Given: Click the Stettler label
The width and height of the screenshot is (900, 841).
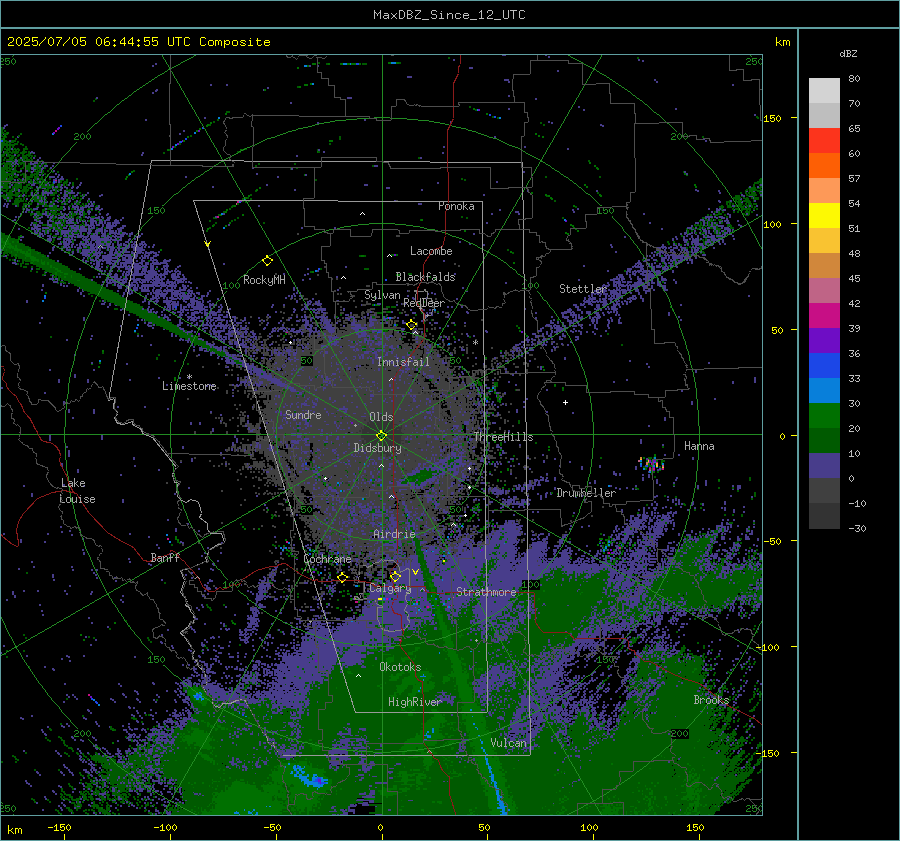Looking at the screenshot, I should (x=583, y=289).
